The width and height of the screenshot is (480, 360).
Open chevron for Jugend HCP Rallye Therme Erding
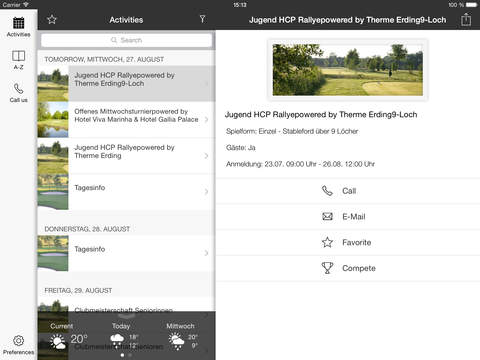(x=206, y=156)
